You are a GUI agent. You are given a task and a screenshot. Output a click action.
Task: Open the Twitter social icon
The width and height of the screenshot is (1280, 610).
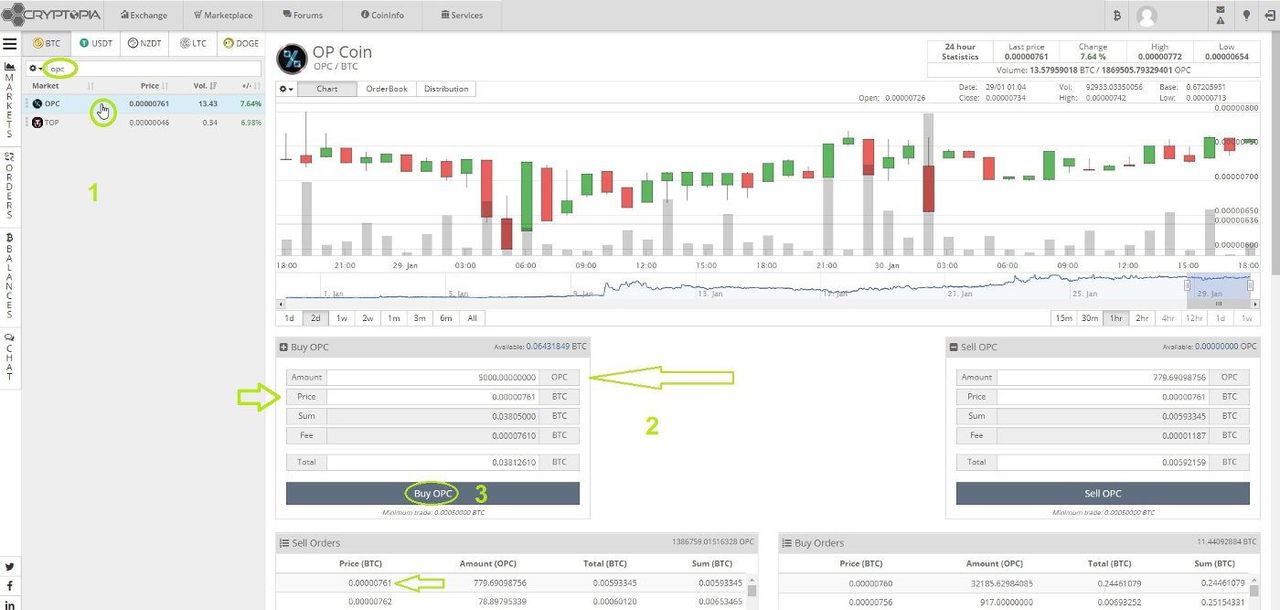(10, 566)
